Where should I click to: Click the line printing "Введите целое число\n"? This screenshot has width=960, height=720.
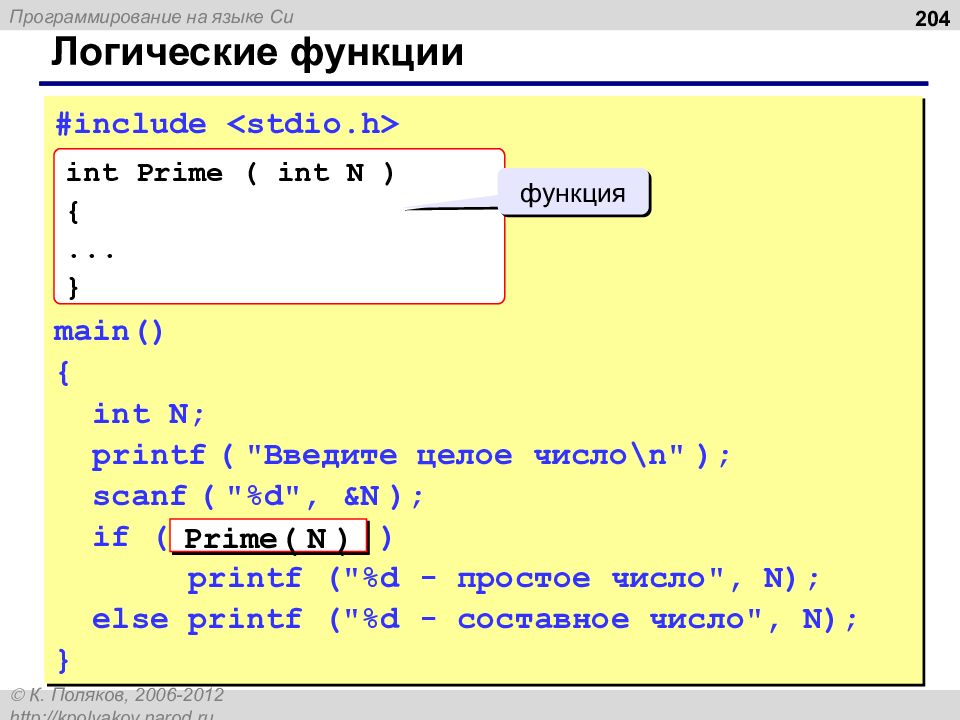coord(411,456)
